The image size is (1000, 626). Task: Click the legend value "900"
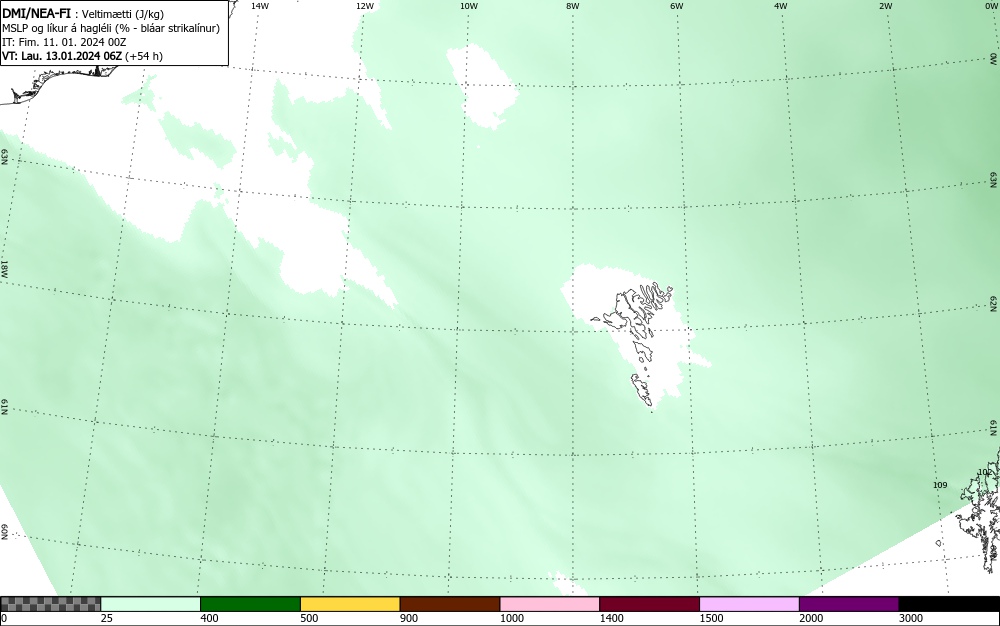[409, 618]
